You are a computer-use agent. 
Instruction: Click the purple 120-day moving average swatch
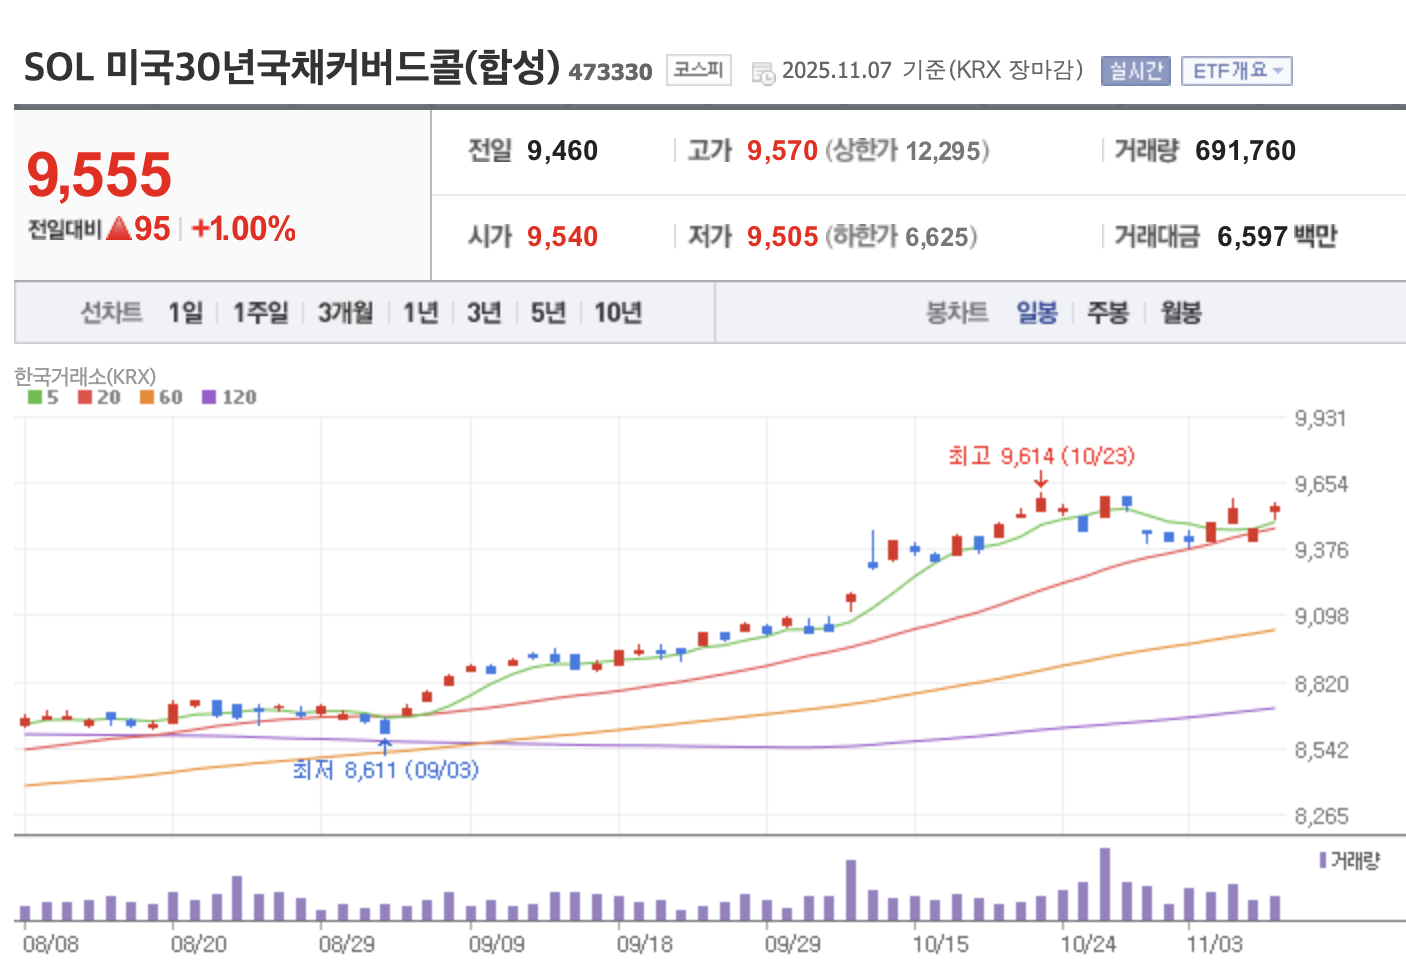[209, 397]
